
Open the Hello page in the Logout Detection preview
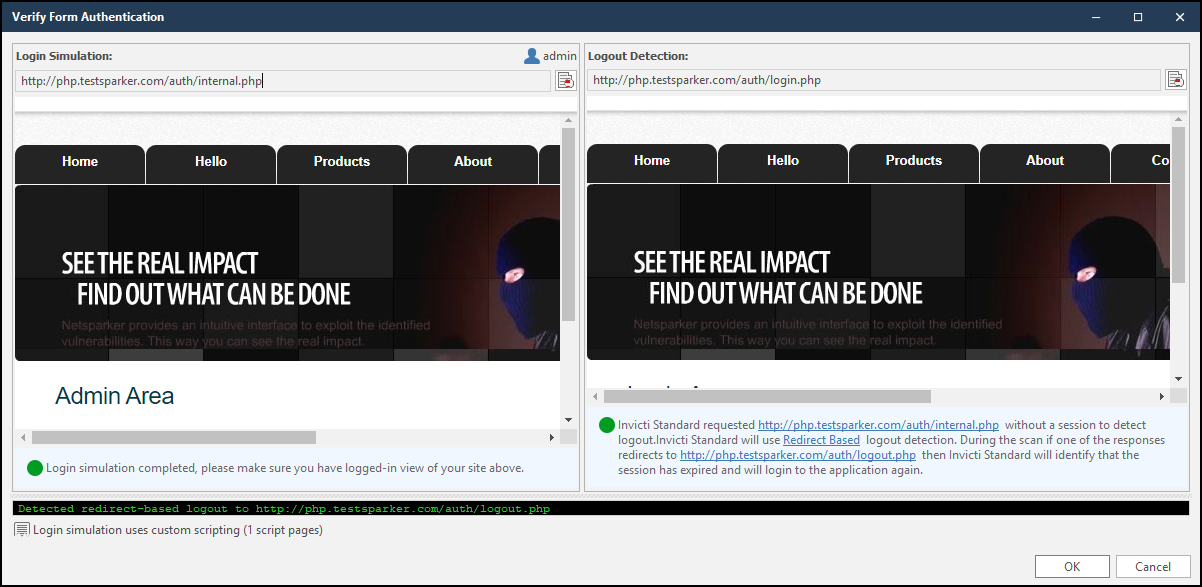click(782, 161)
